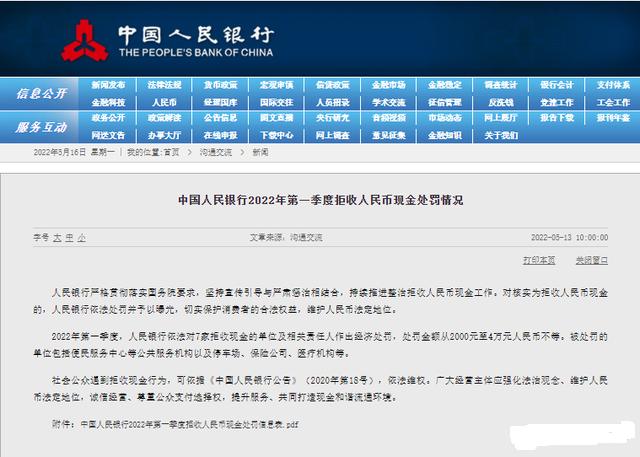Viewport: 640px width, 457px height.
Task: Open the 办事大厅 service page
Action: coord(164,135)
